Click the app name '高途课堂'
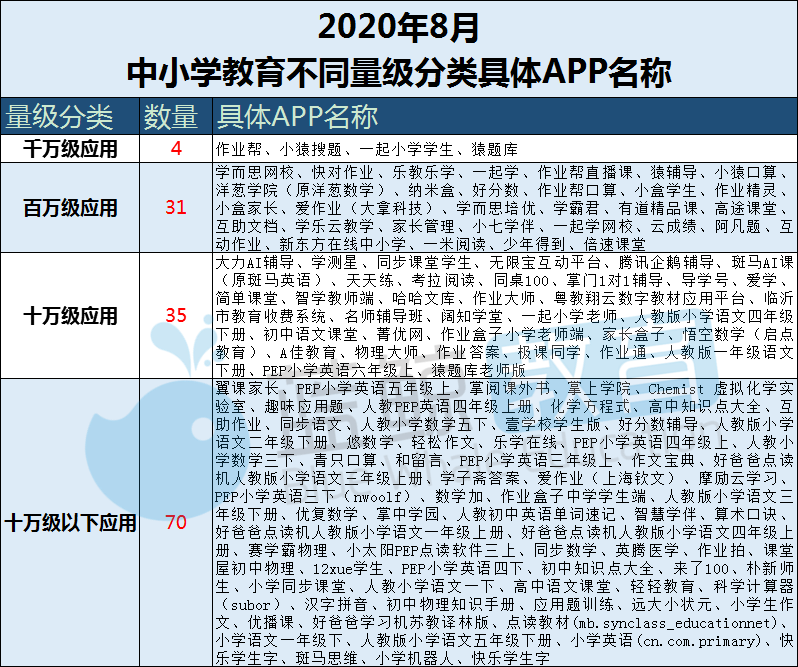Viewport: 798px width, 667px height. pos(747,208)
